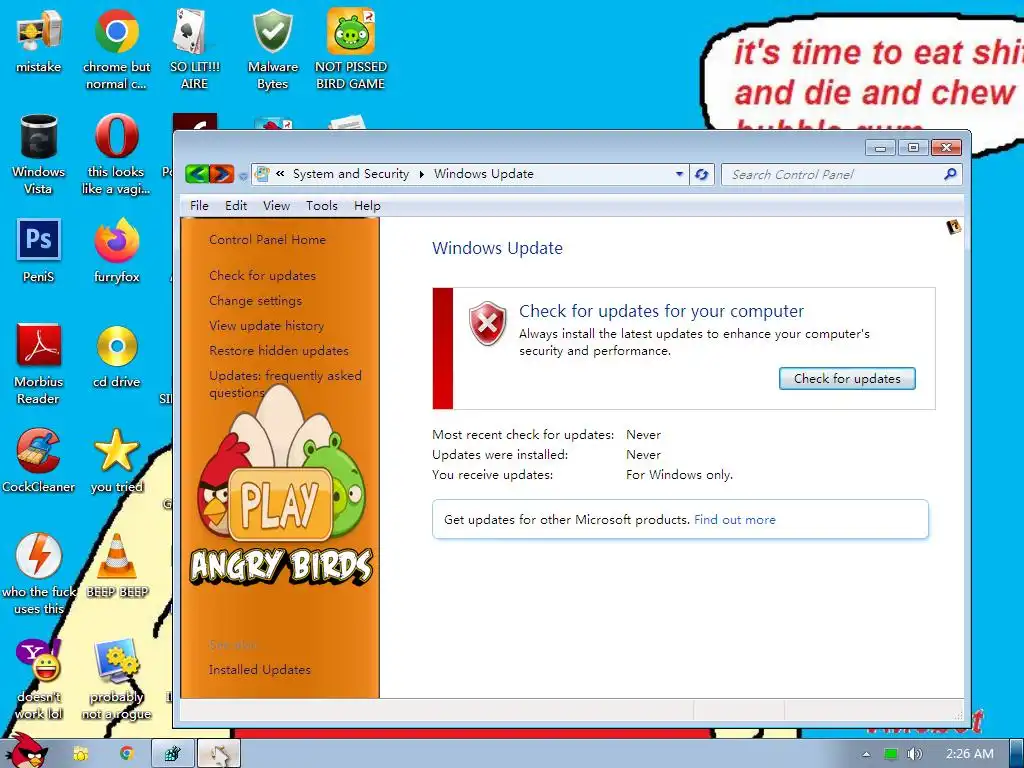Viewport: 1024px width, 768px height.
Task: Click the red shield error icon
Action: (487, 324)
